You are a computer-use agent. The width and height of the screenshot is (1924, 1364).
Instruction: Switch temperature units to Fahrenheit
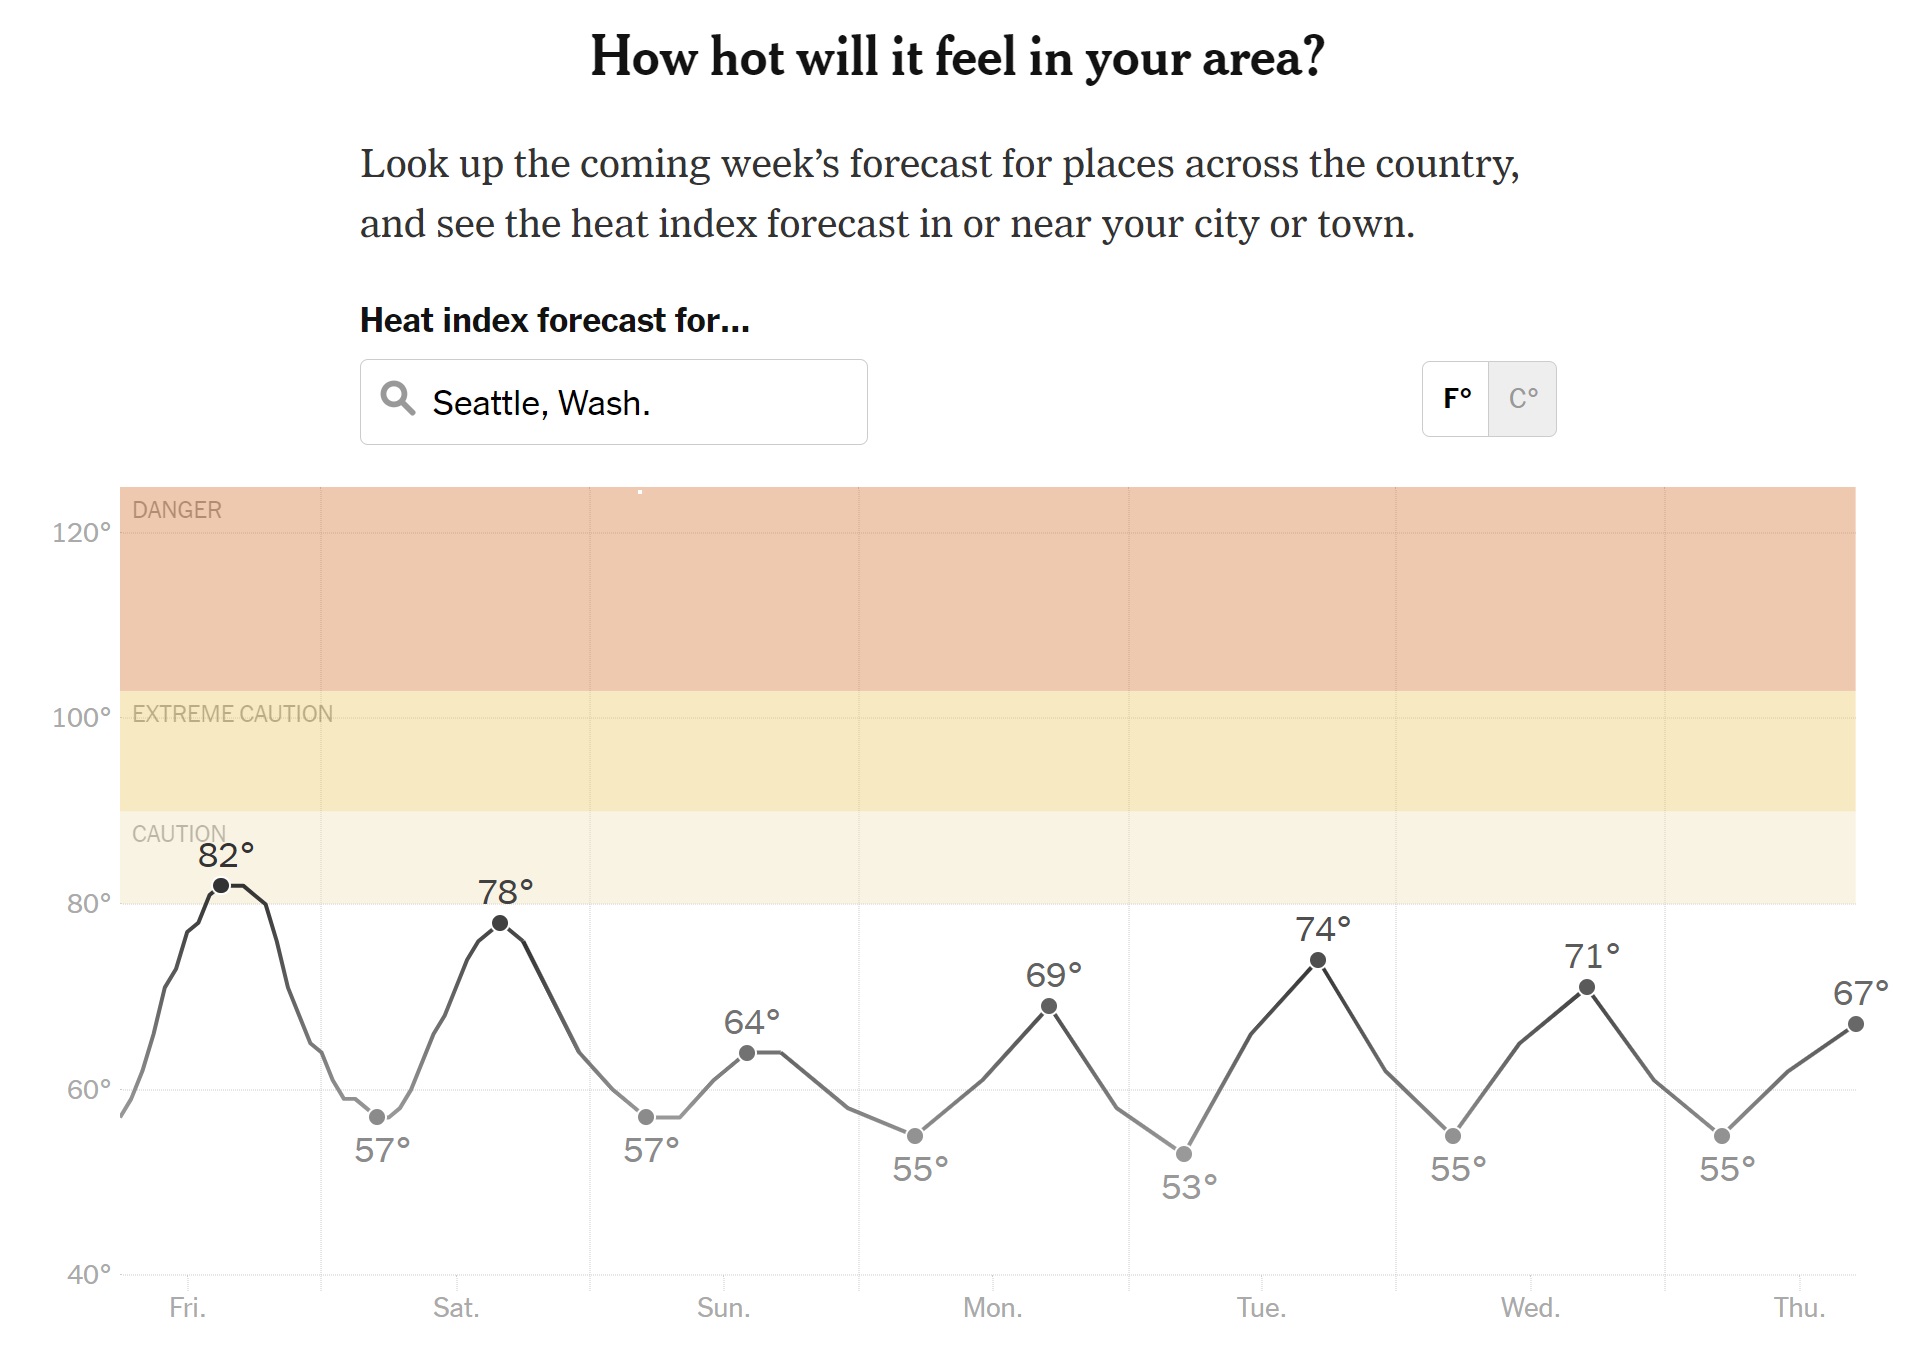1456,399
